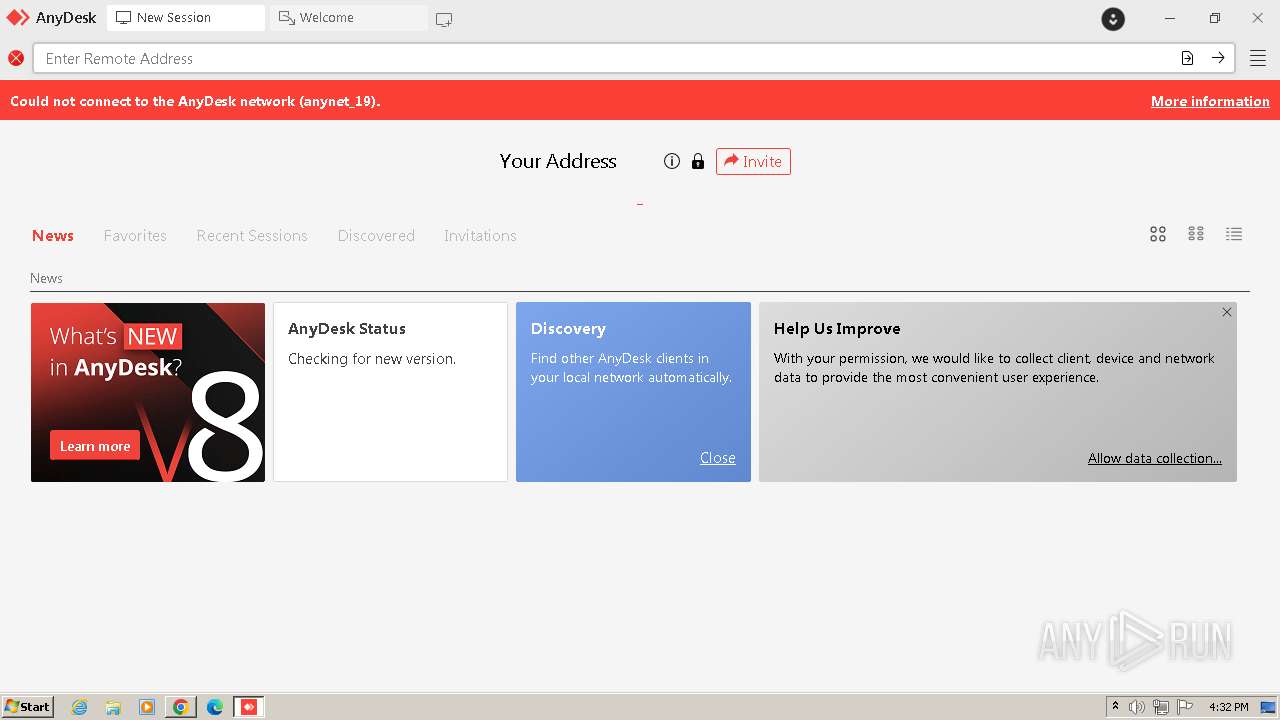Open the Windows Start menu

click(28, 707)
